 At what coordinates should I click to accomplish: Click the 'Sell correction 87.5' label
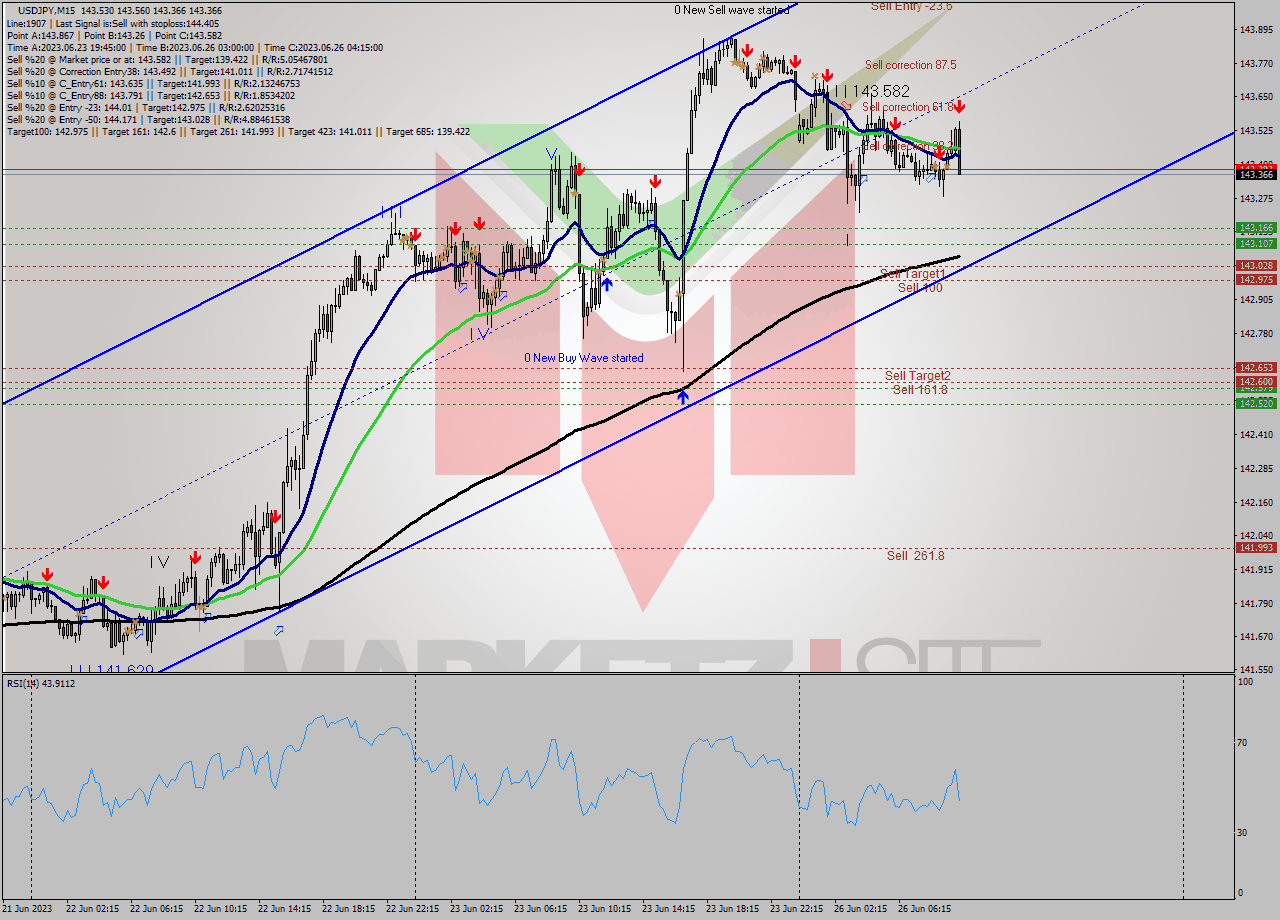coord(910,65)
